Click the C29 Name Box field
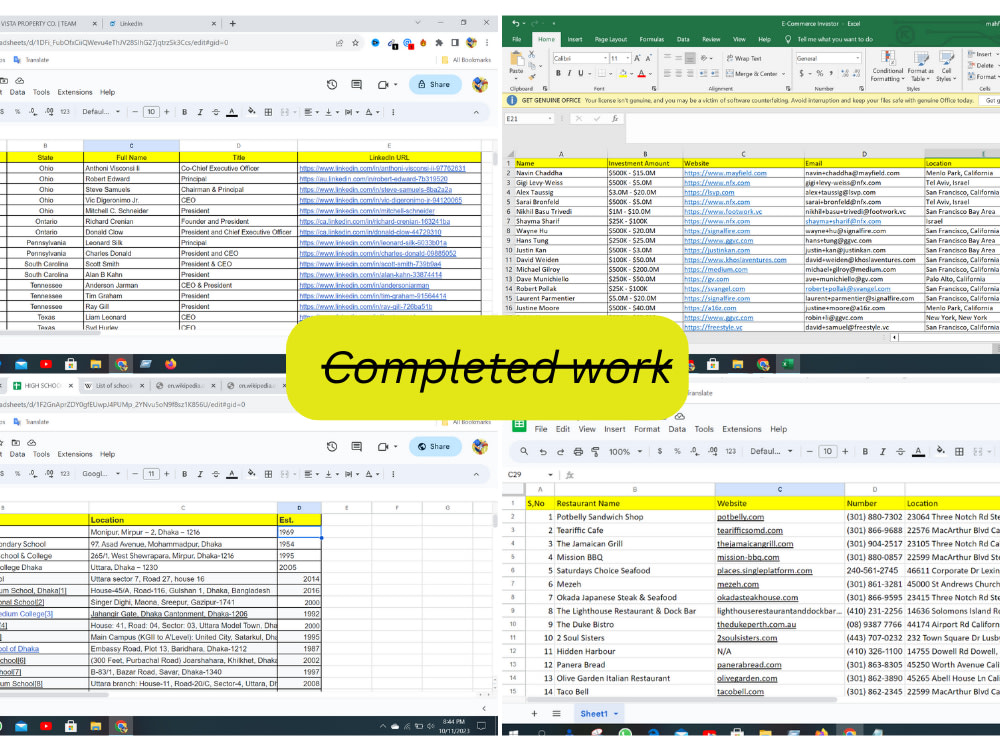Image resolution: width=1000 pixels, height=750 pixels. [520, 472]
